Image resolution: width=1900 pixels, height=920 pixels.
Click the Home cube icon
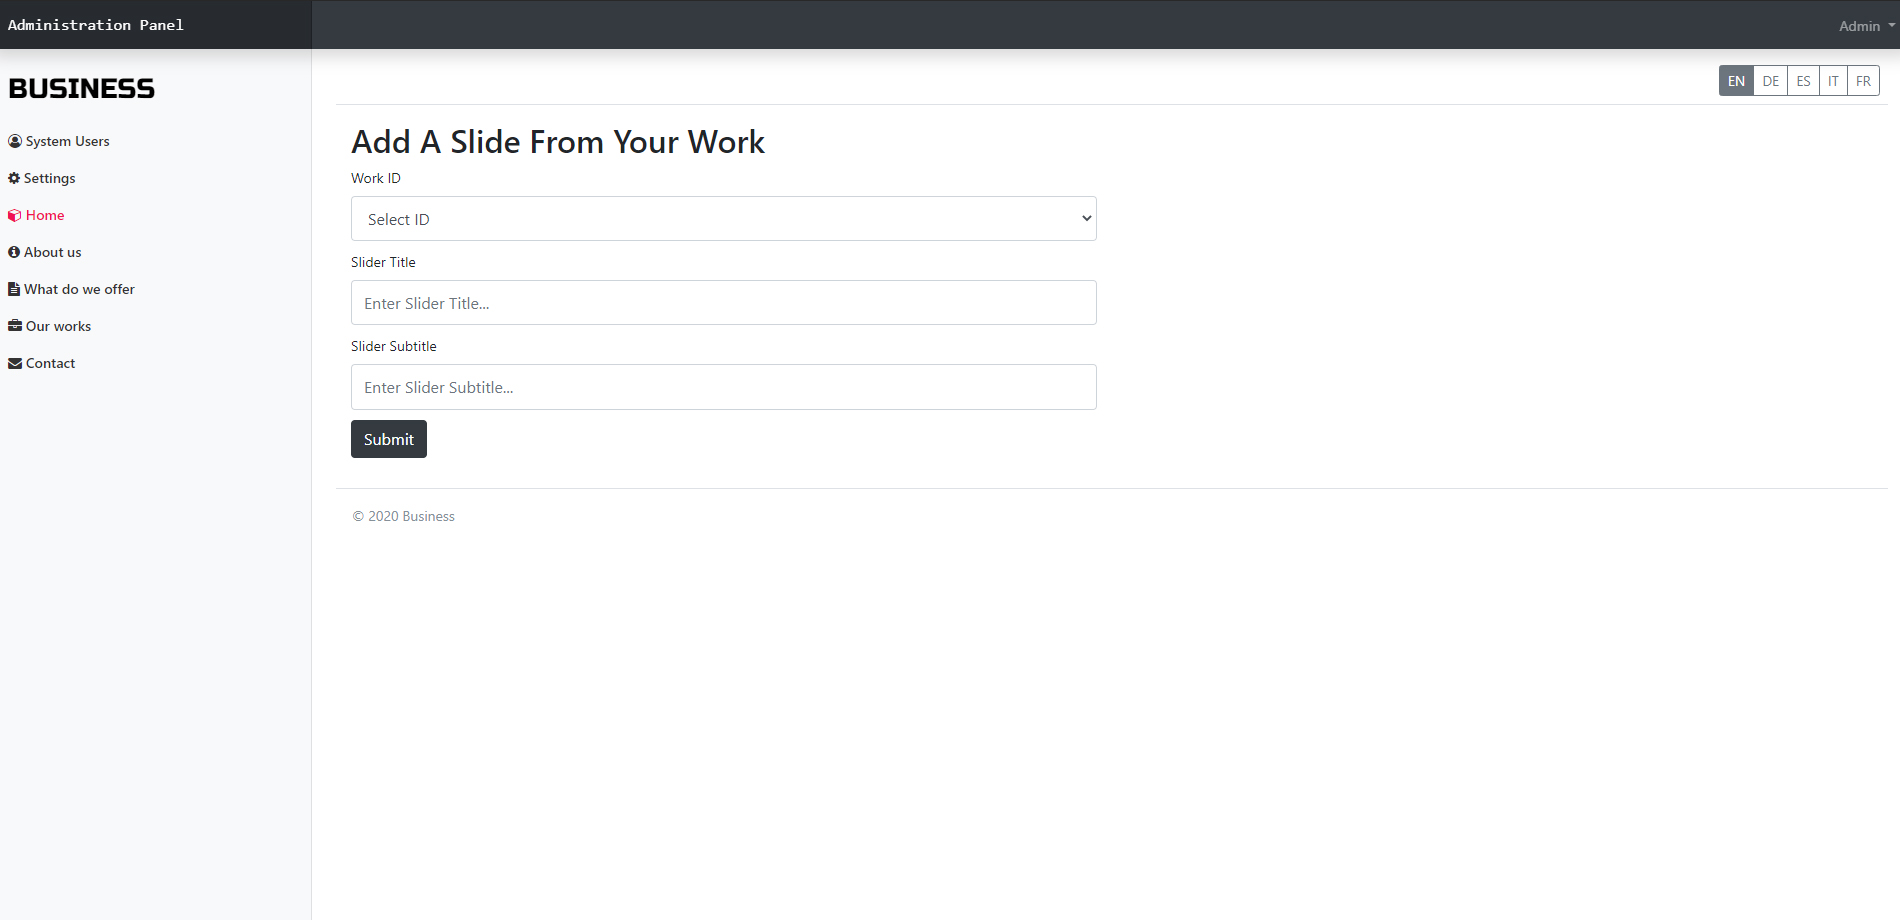click(15, 215)
